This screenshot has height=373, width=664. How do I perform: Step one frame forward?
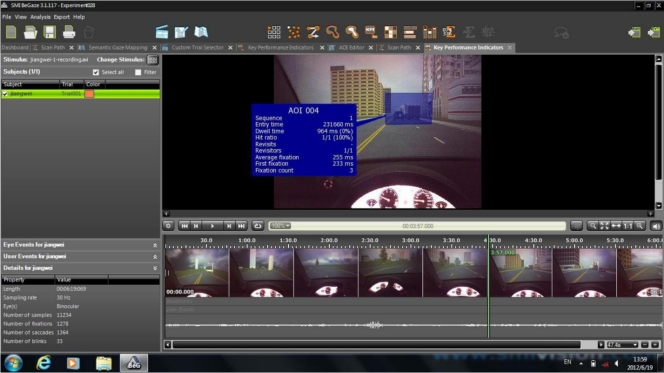point(229,226)
